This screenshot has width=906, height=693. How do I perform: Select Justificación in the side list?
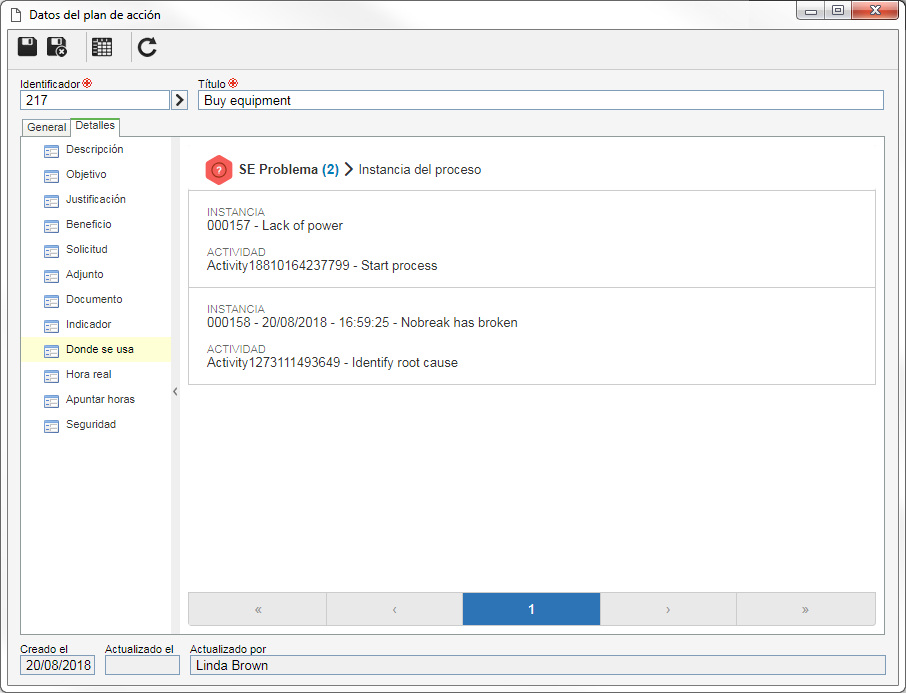click(96, 199)
